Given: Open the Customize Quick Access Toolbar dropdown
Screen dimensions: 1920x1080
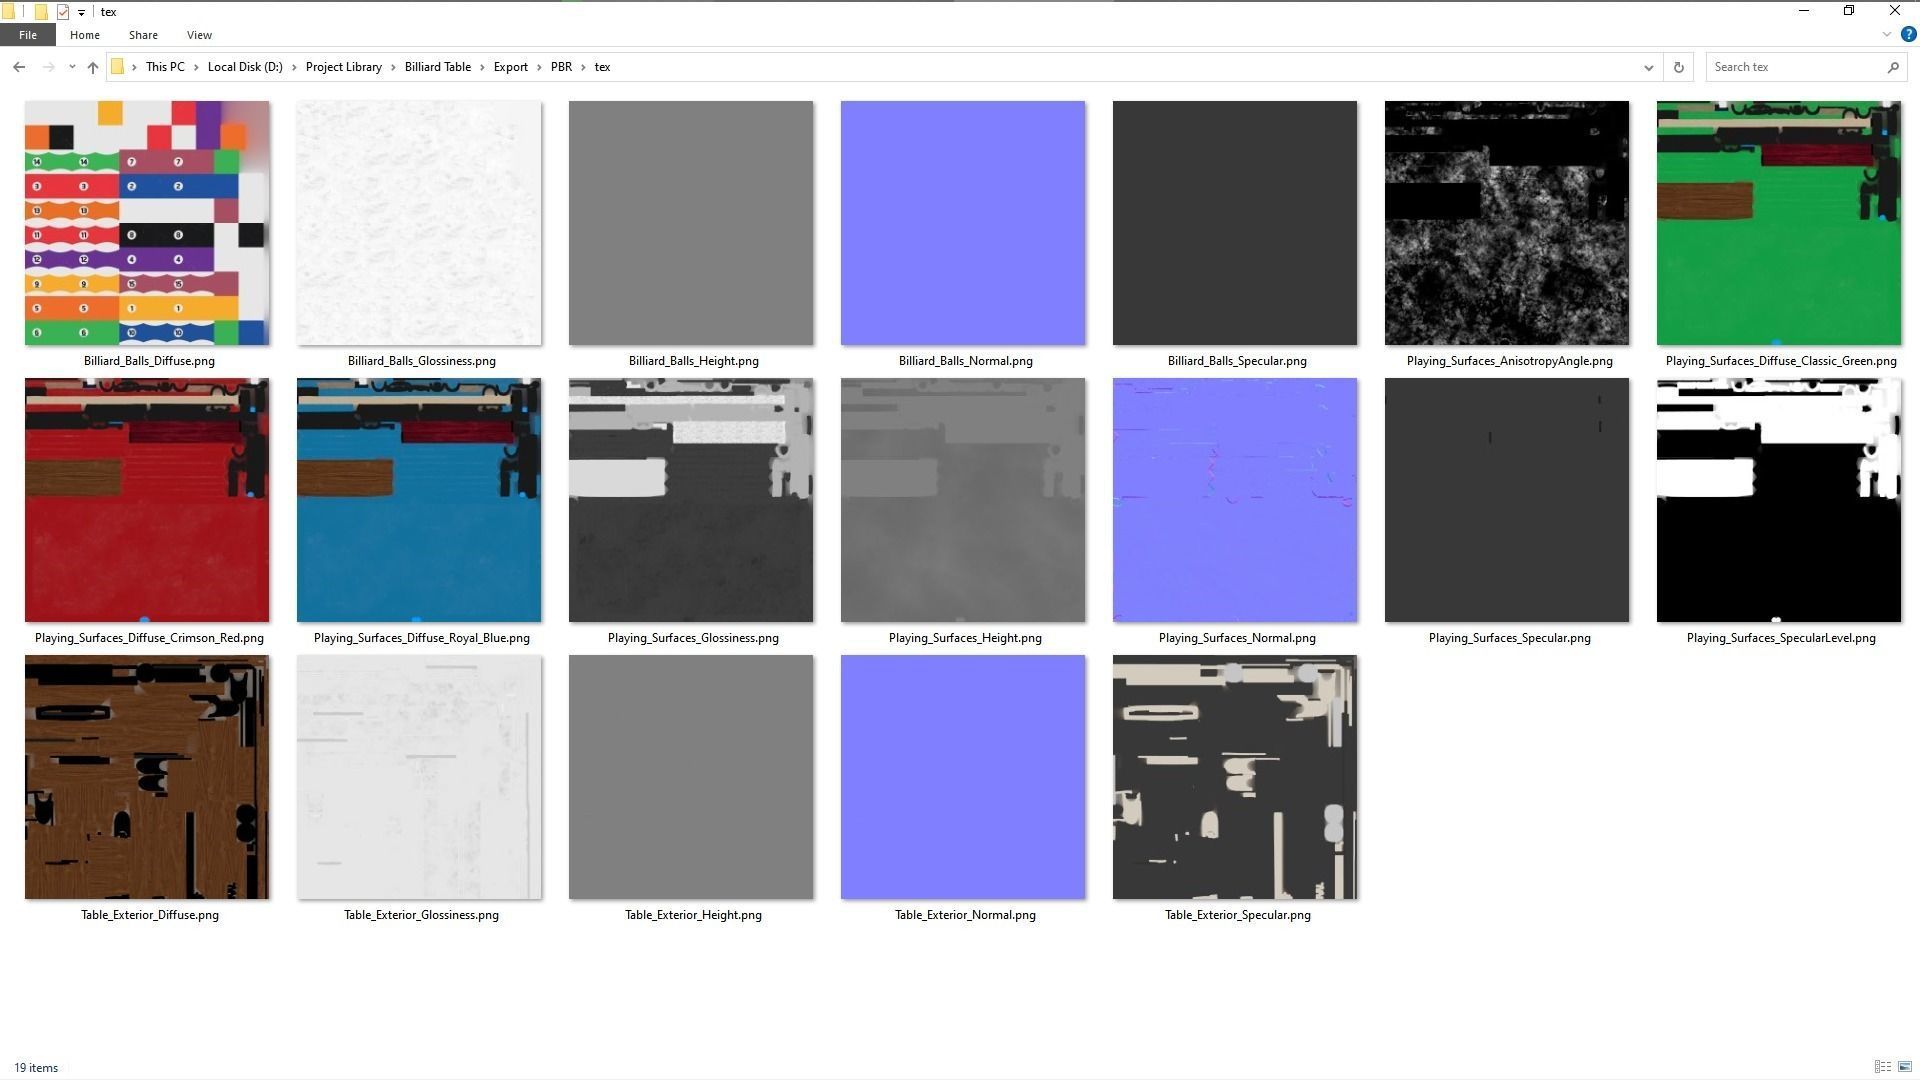Looking at the screenshot, I should (x=81, y=13).
